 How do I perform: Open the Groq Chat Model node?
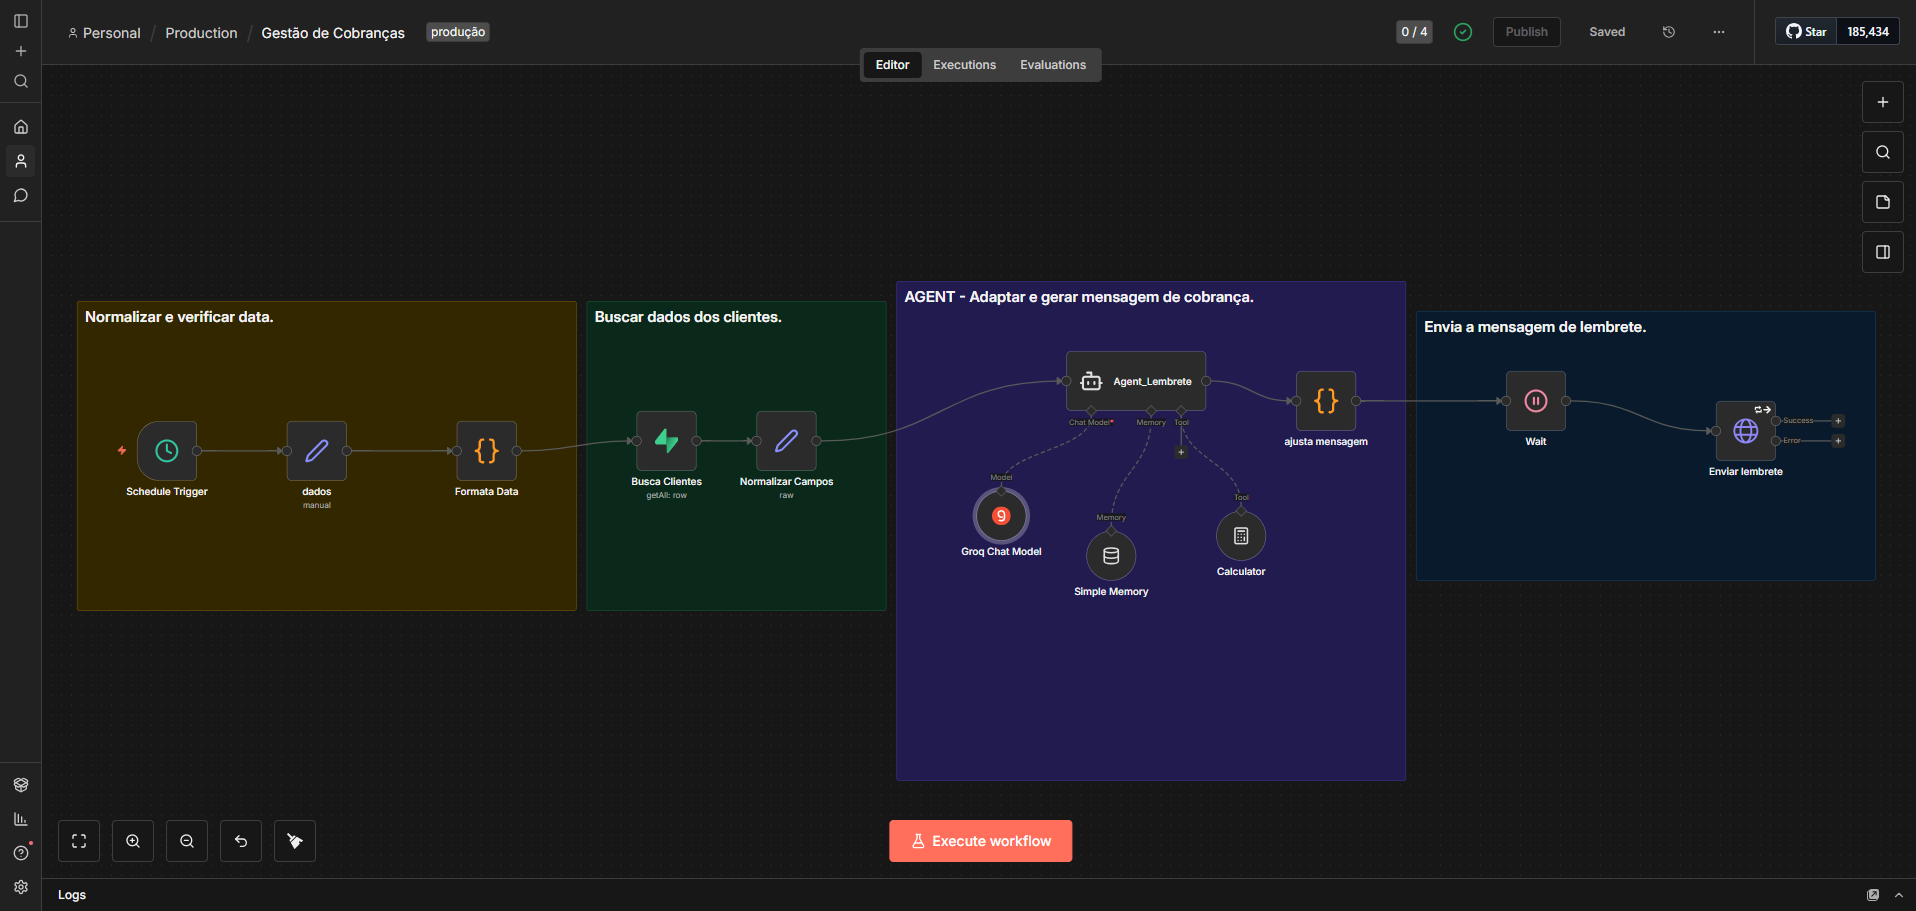click(x=1001, y=516)
